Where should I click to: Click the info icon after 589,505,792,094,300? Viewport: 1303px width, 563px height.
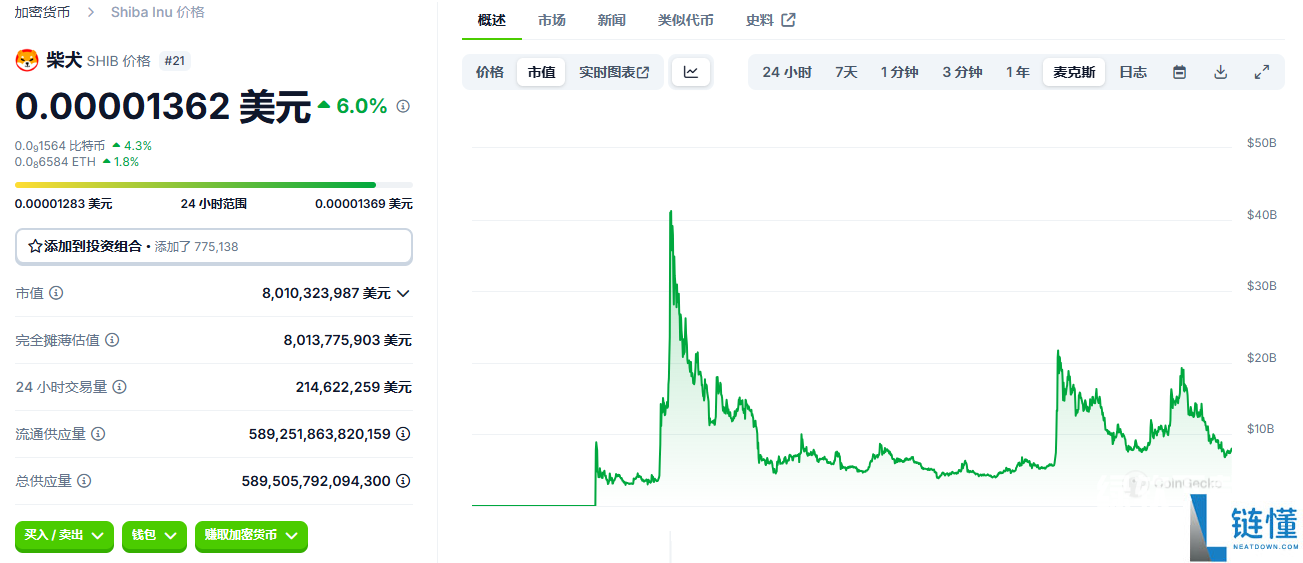[x=403, y=481]
